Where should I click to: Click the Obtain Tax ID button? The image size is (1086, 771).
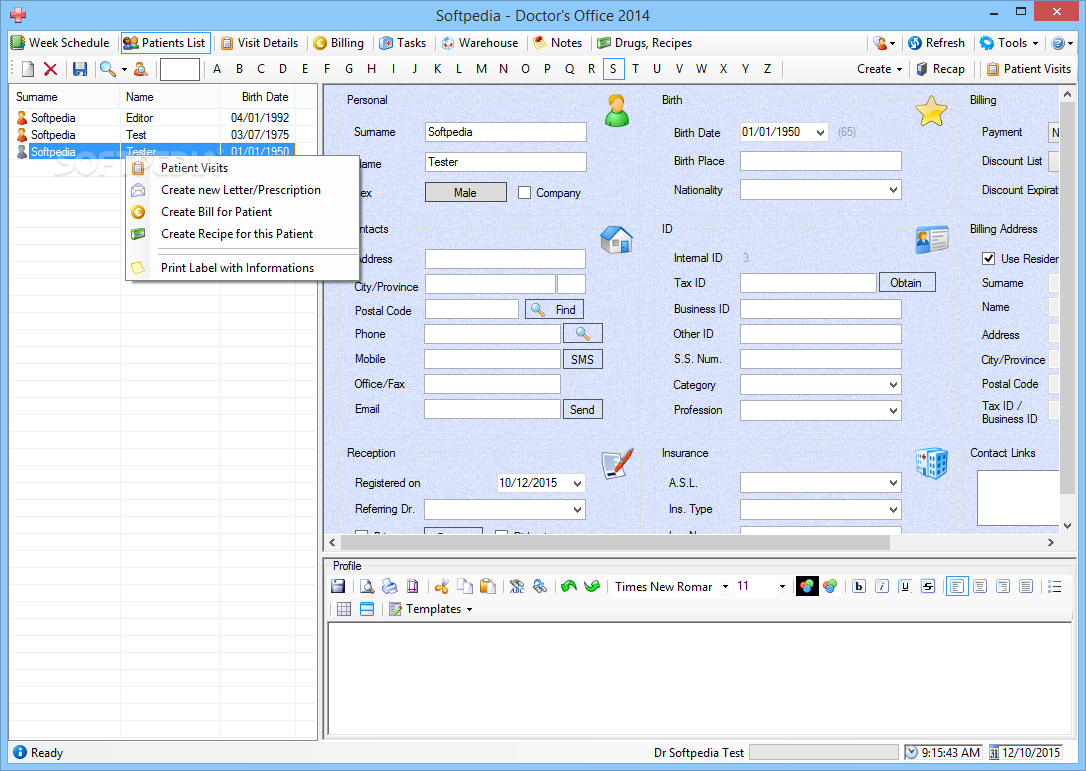point(907,283)
